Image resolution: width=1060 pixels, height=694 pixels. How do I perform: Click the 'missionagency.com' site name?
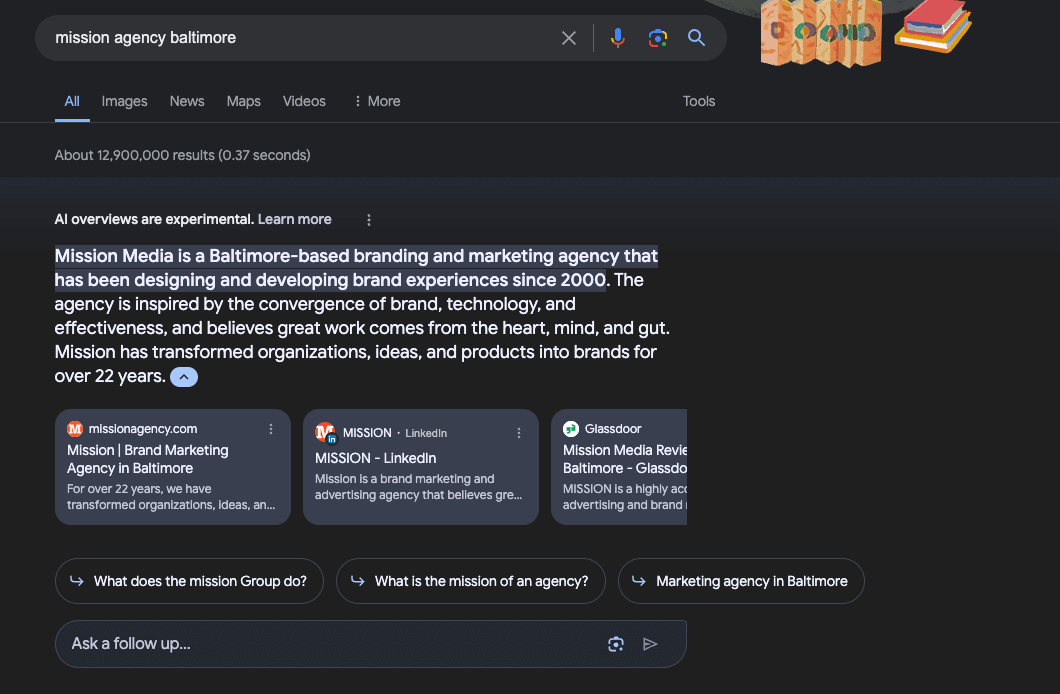point(143,429)
